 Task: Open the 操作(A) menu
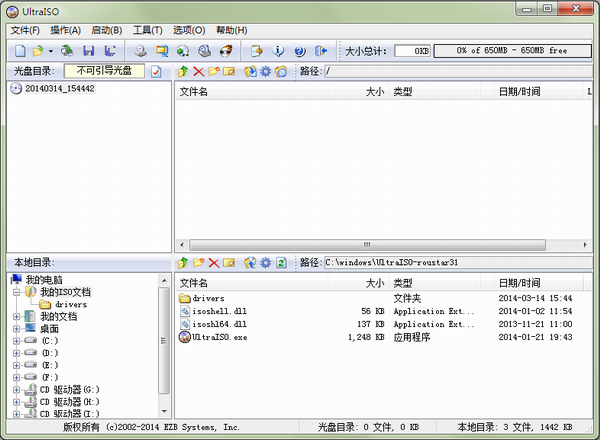65,30
